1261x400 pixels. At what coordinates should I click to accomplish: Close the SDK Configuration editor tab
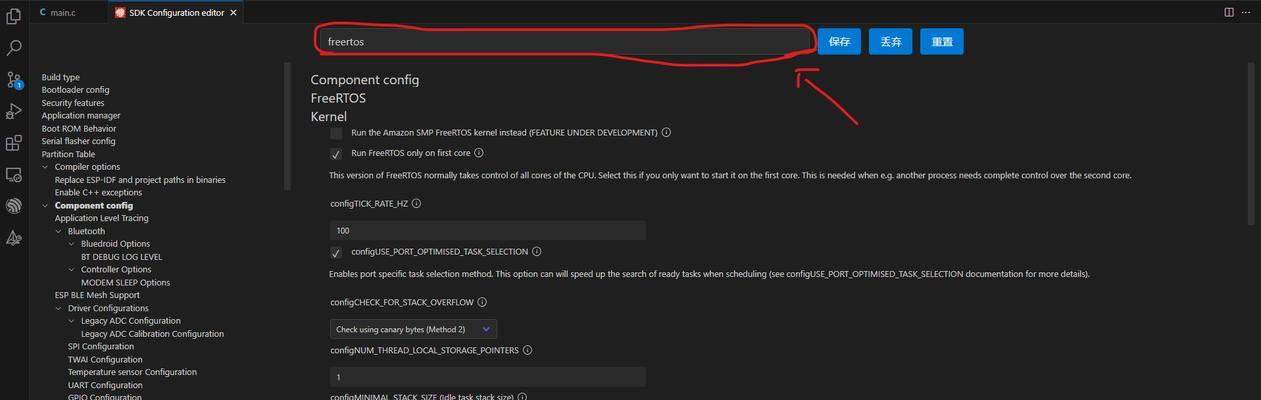coord(235,13)
